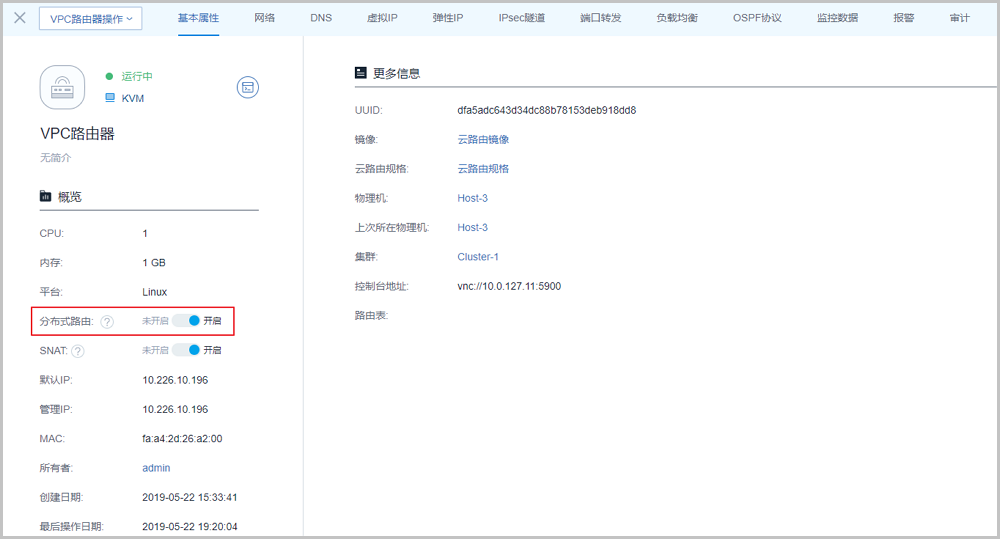
Task: Open the IPsec隧道 tab
Action: (x=522, y=18)
